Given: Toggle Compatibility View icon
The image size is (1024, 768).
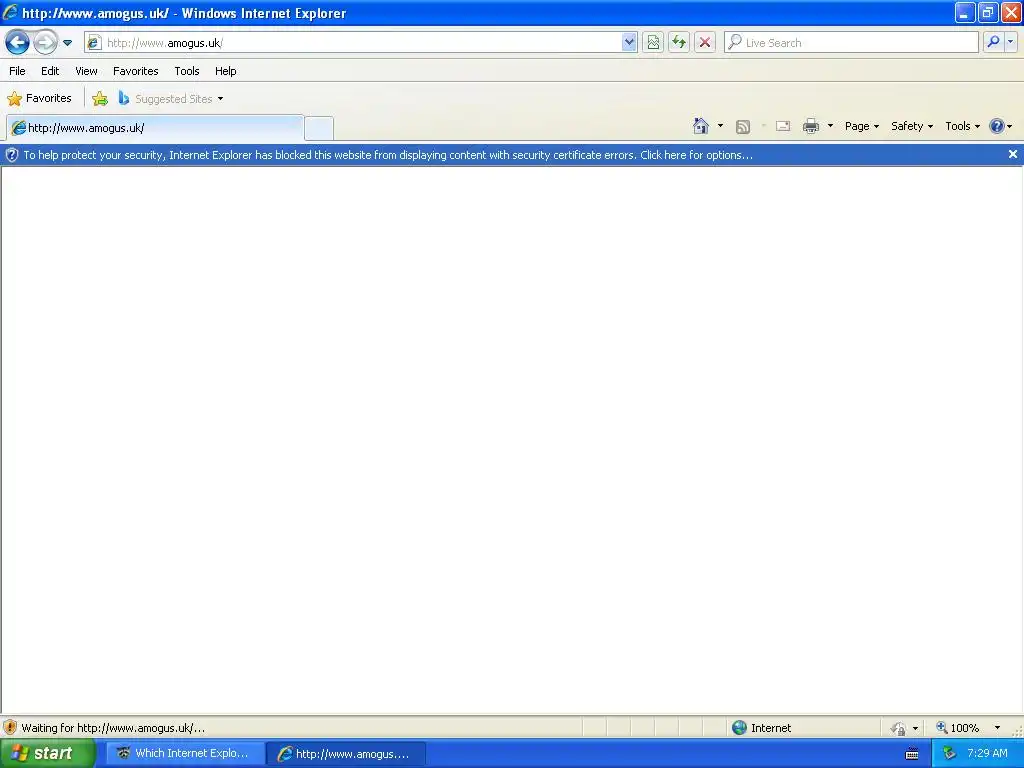Looking at the screenshot, I should pyautogui.click(x=653, y=43).
